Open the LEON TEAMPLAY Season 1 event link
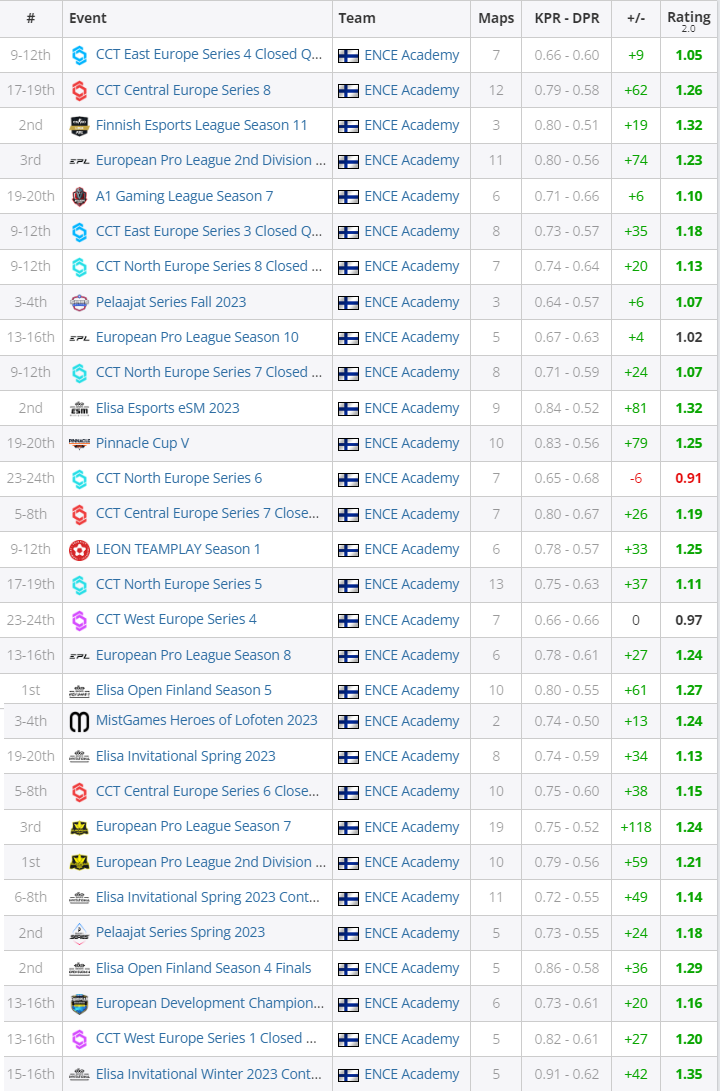Image resolution: width=720 pixels, height=1091 pixels. tap(178, 549)
